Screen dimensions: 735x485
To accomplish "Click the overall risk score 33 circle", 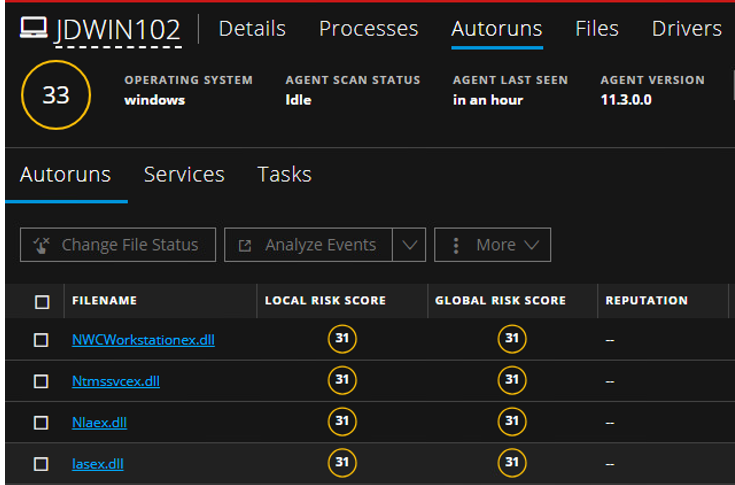I will click(x=56, y=95).
